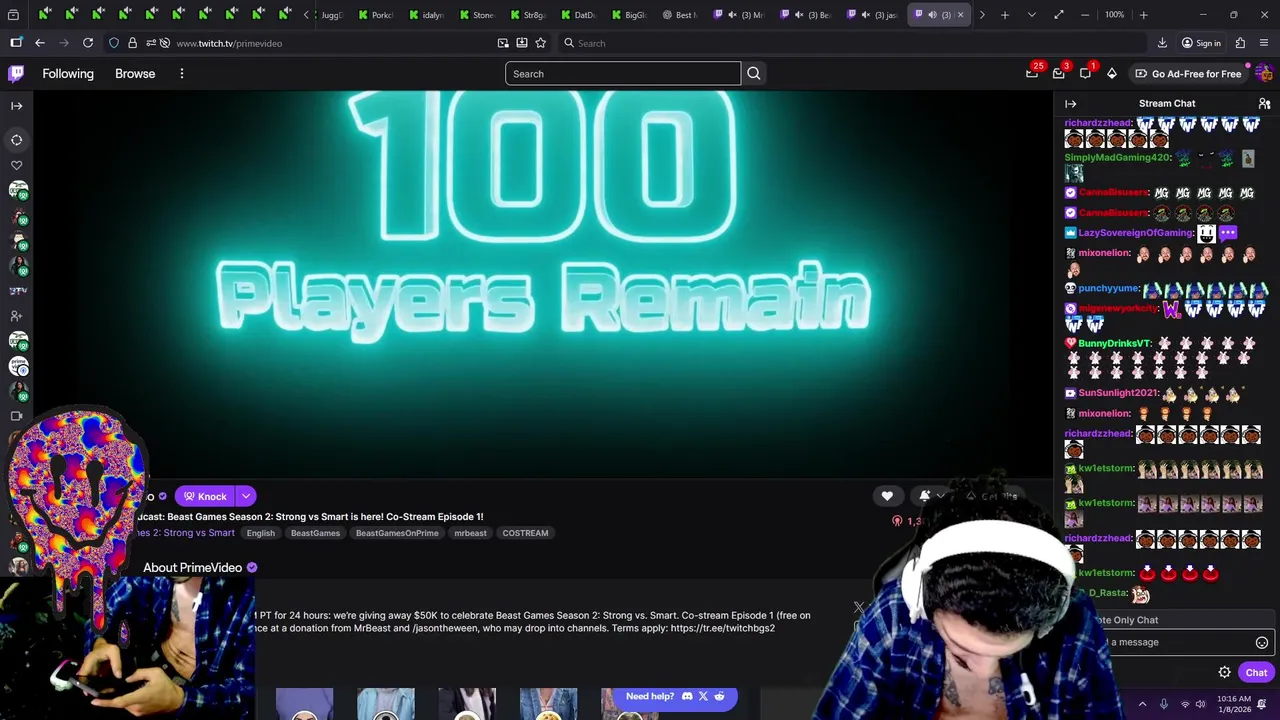Open the list all tabs dropdown
This screenshot has width=1280, height=720.
pyautogui.click(x=1031, y=15)
